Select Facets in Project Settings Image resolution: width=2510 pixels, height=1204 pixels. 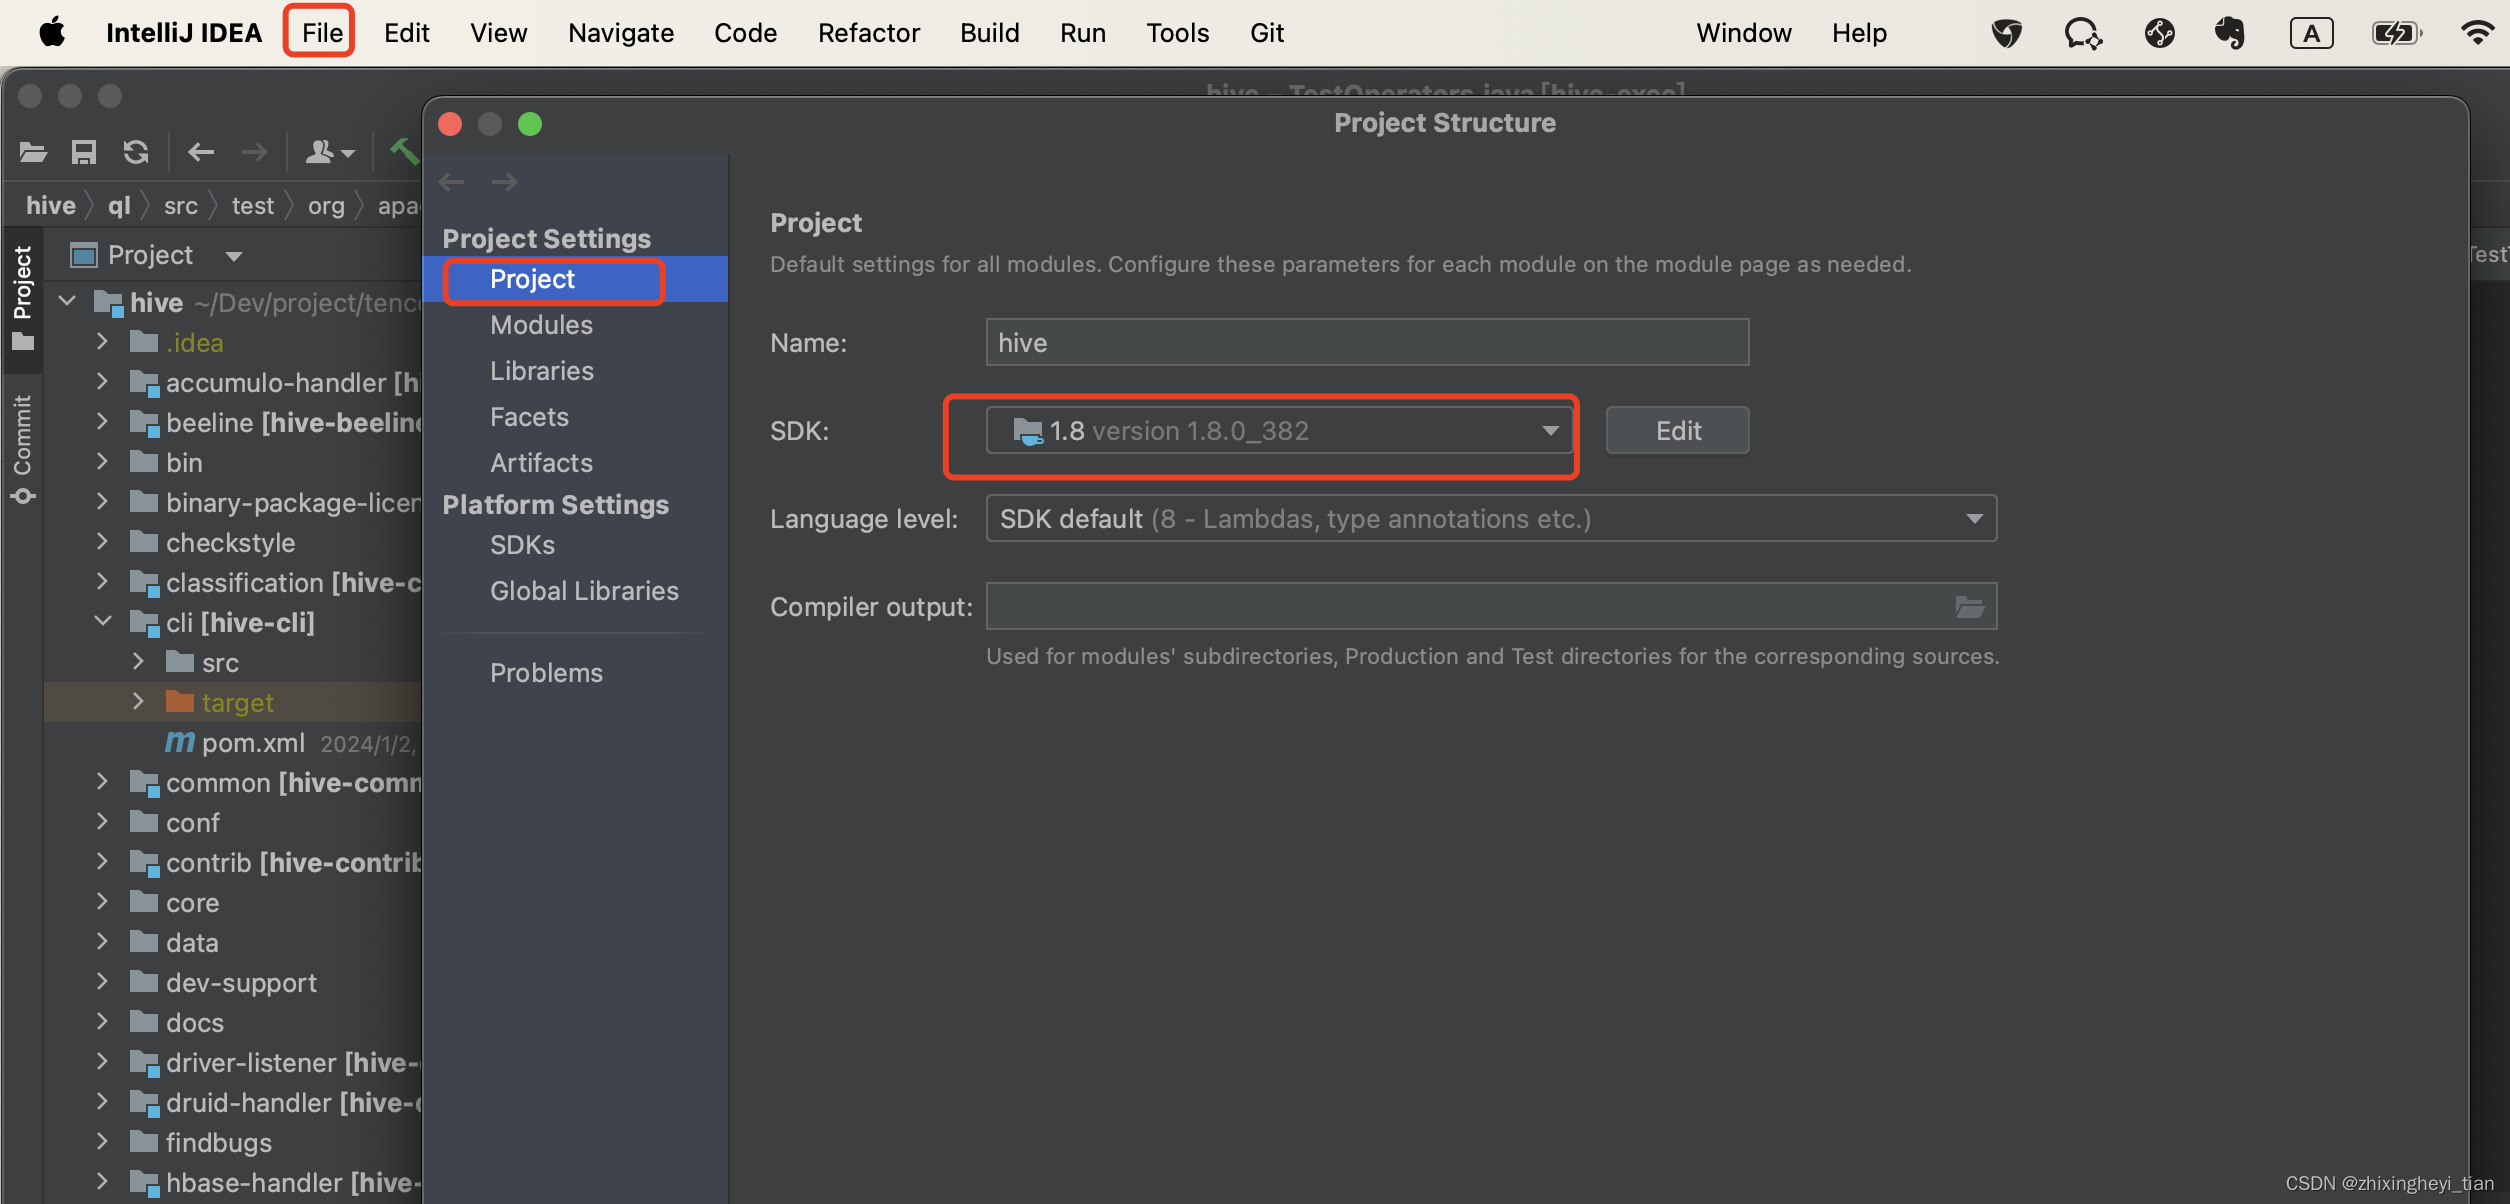click(x=529, y=417)
